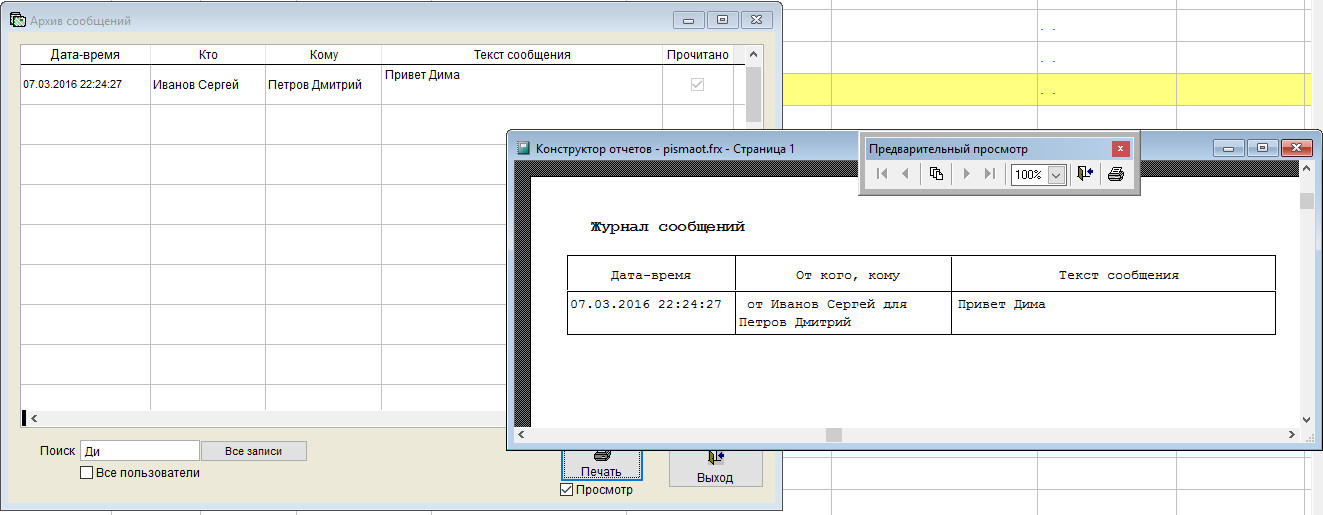Print report using toolbar printer icon
Screen dimensions: 1323x515
1116,174
